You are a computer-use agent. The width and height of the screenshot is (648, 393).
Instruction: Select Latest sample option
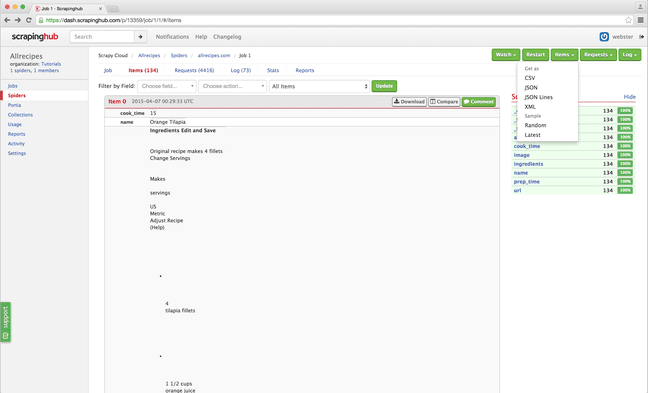[532, 135]
